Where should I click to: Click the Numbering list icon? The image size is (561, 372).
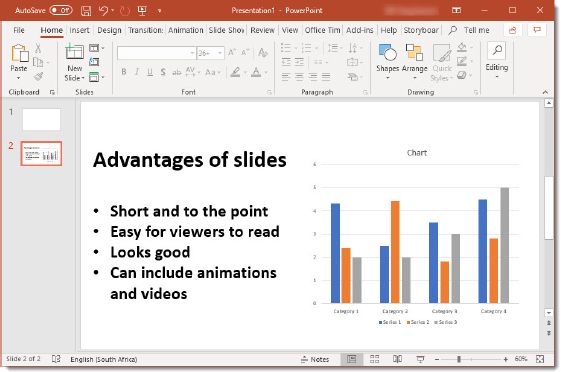pyautogui.click(x=306, y=48)
